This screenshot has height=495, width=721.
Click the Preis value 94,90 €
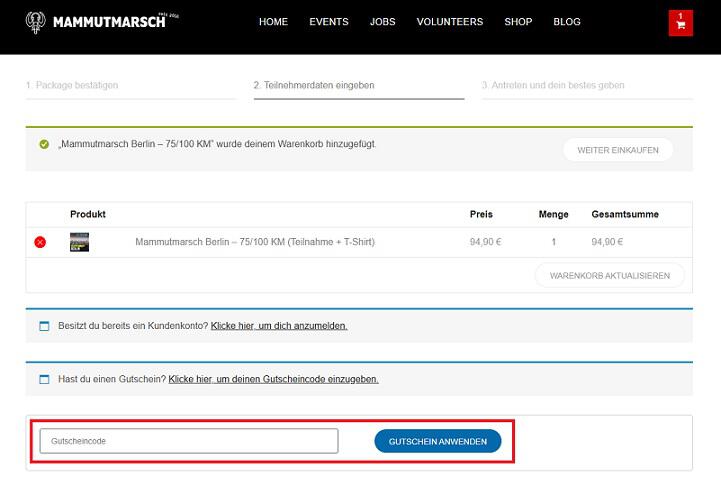pyautogui.click(x=485, y=242)
